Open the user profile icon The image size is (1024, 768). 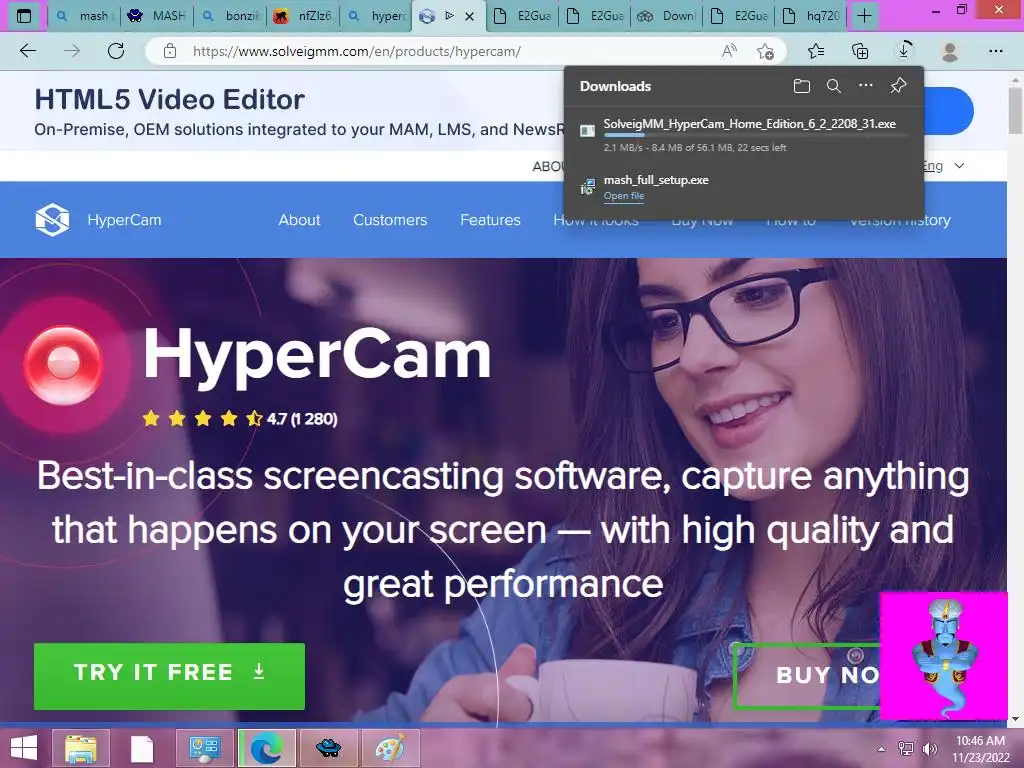950,51
